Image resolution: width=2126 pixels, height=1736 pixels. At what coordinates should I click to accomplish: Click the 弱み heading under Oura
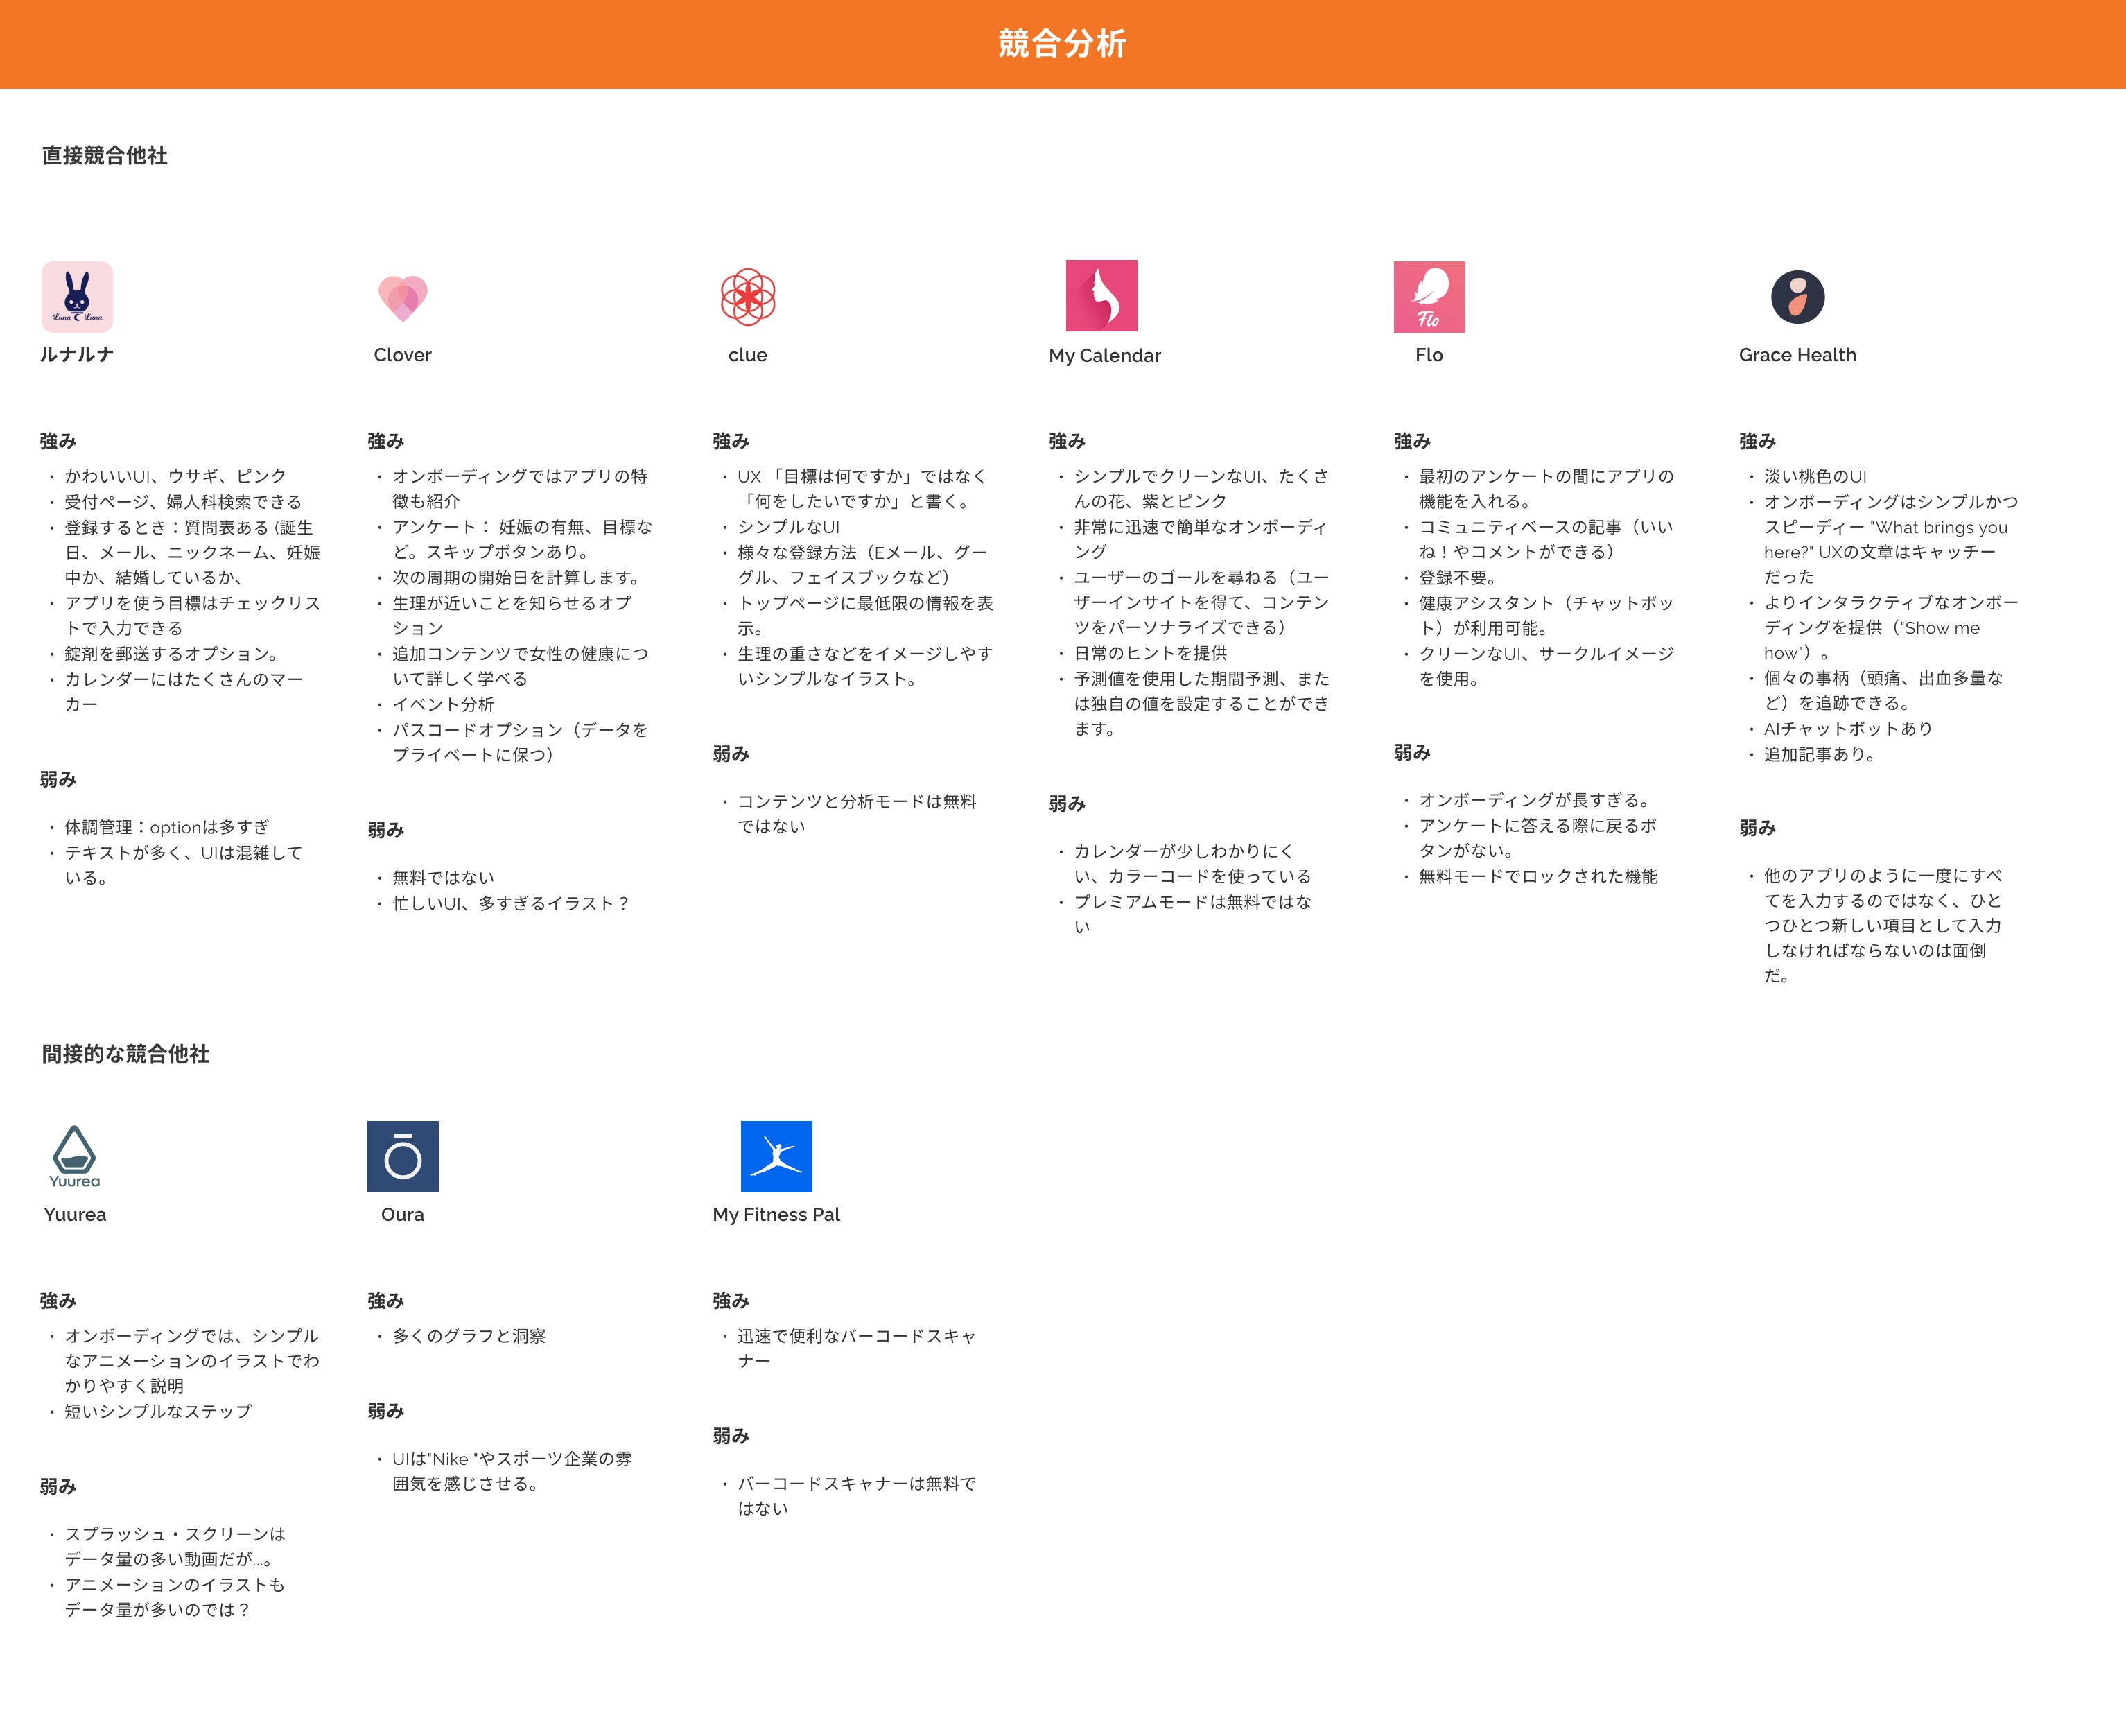point(386,1411)
